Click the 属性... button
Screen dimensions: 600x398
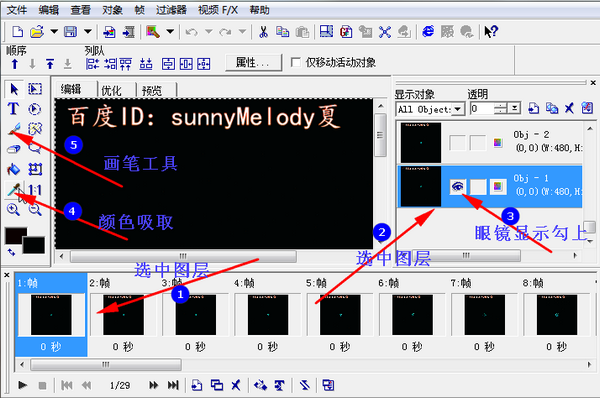click(253, 62)
